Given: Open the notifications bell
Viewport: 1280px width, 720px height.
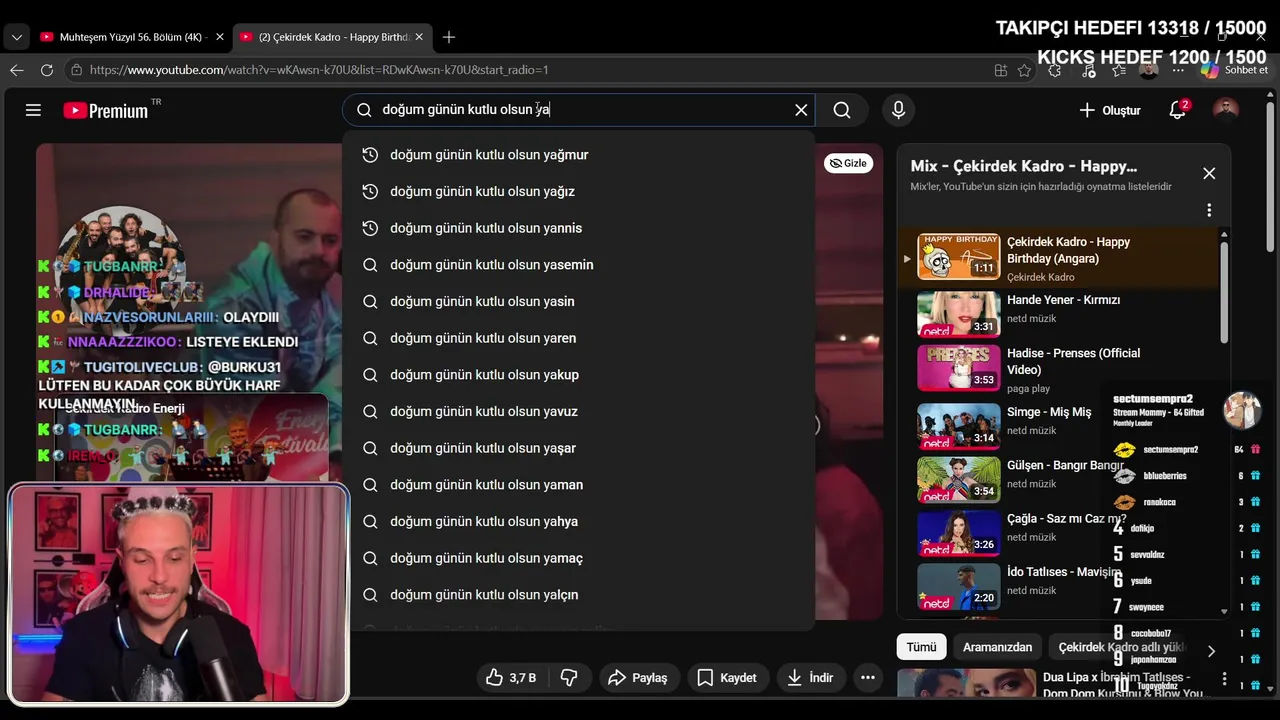Looking at the screenshot, I should point(1178,110).
